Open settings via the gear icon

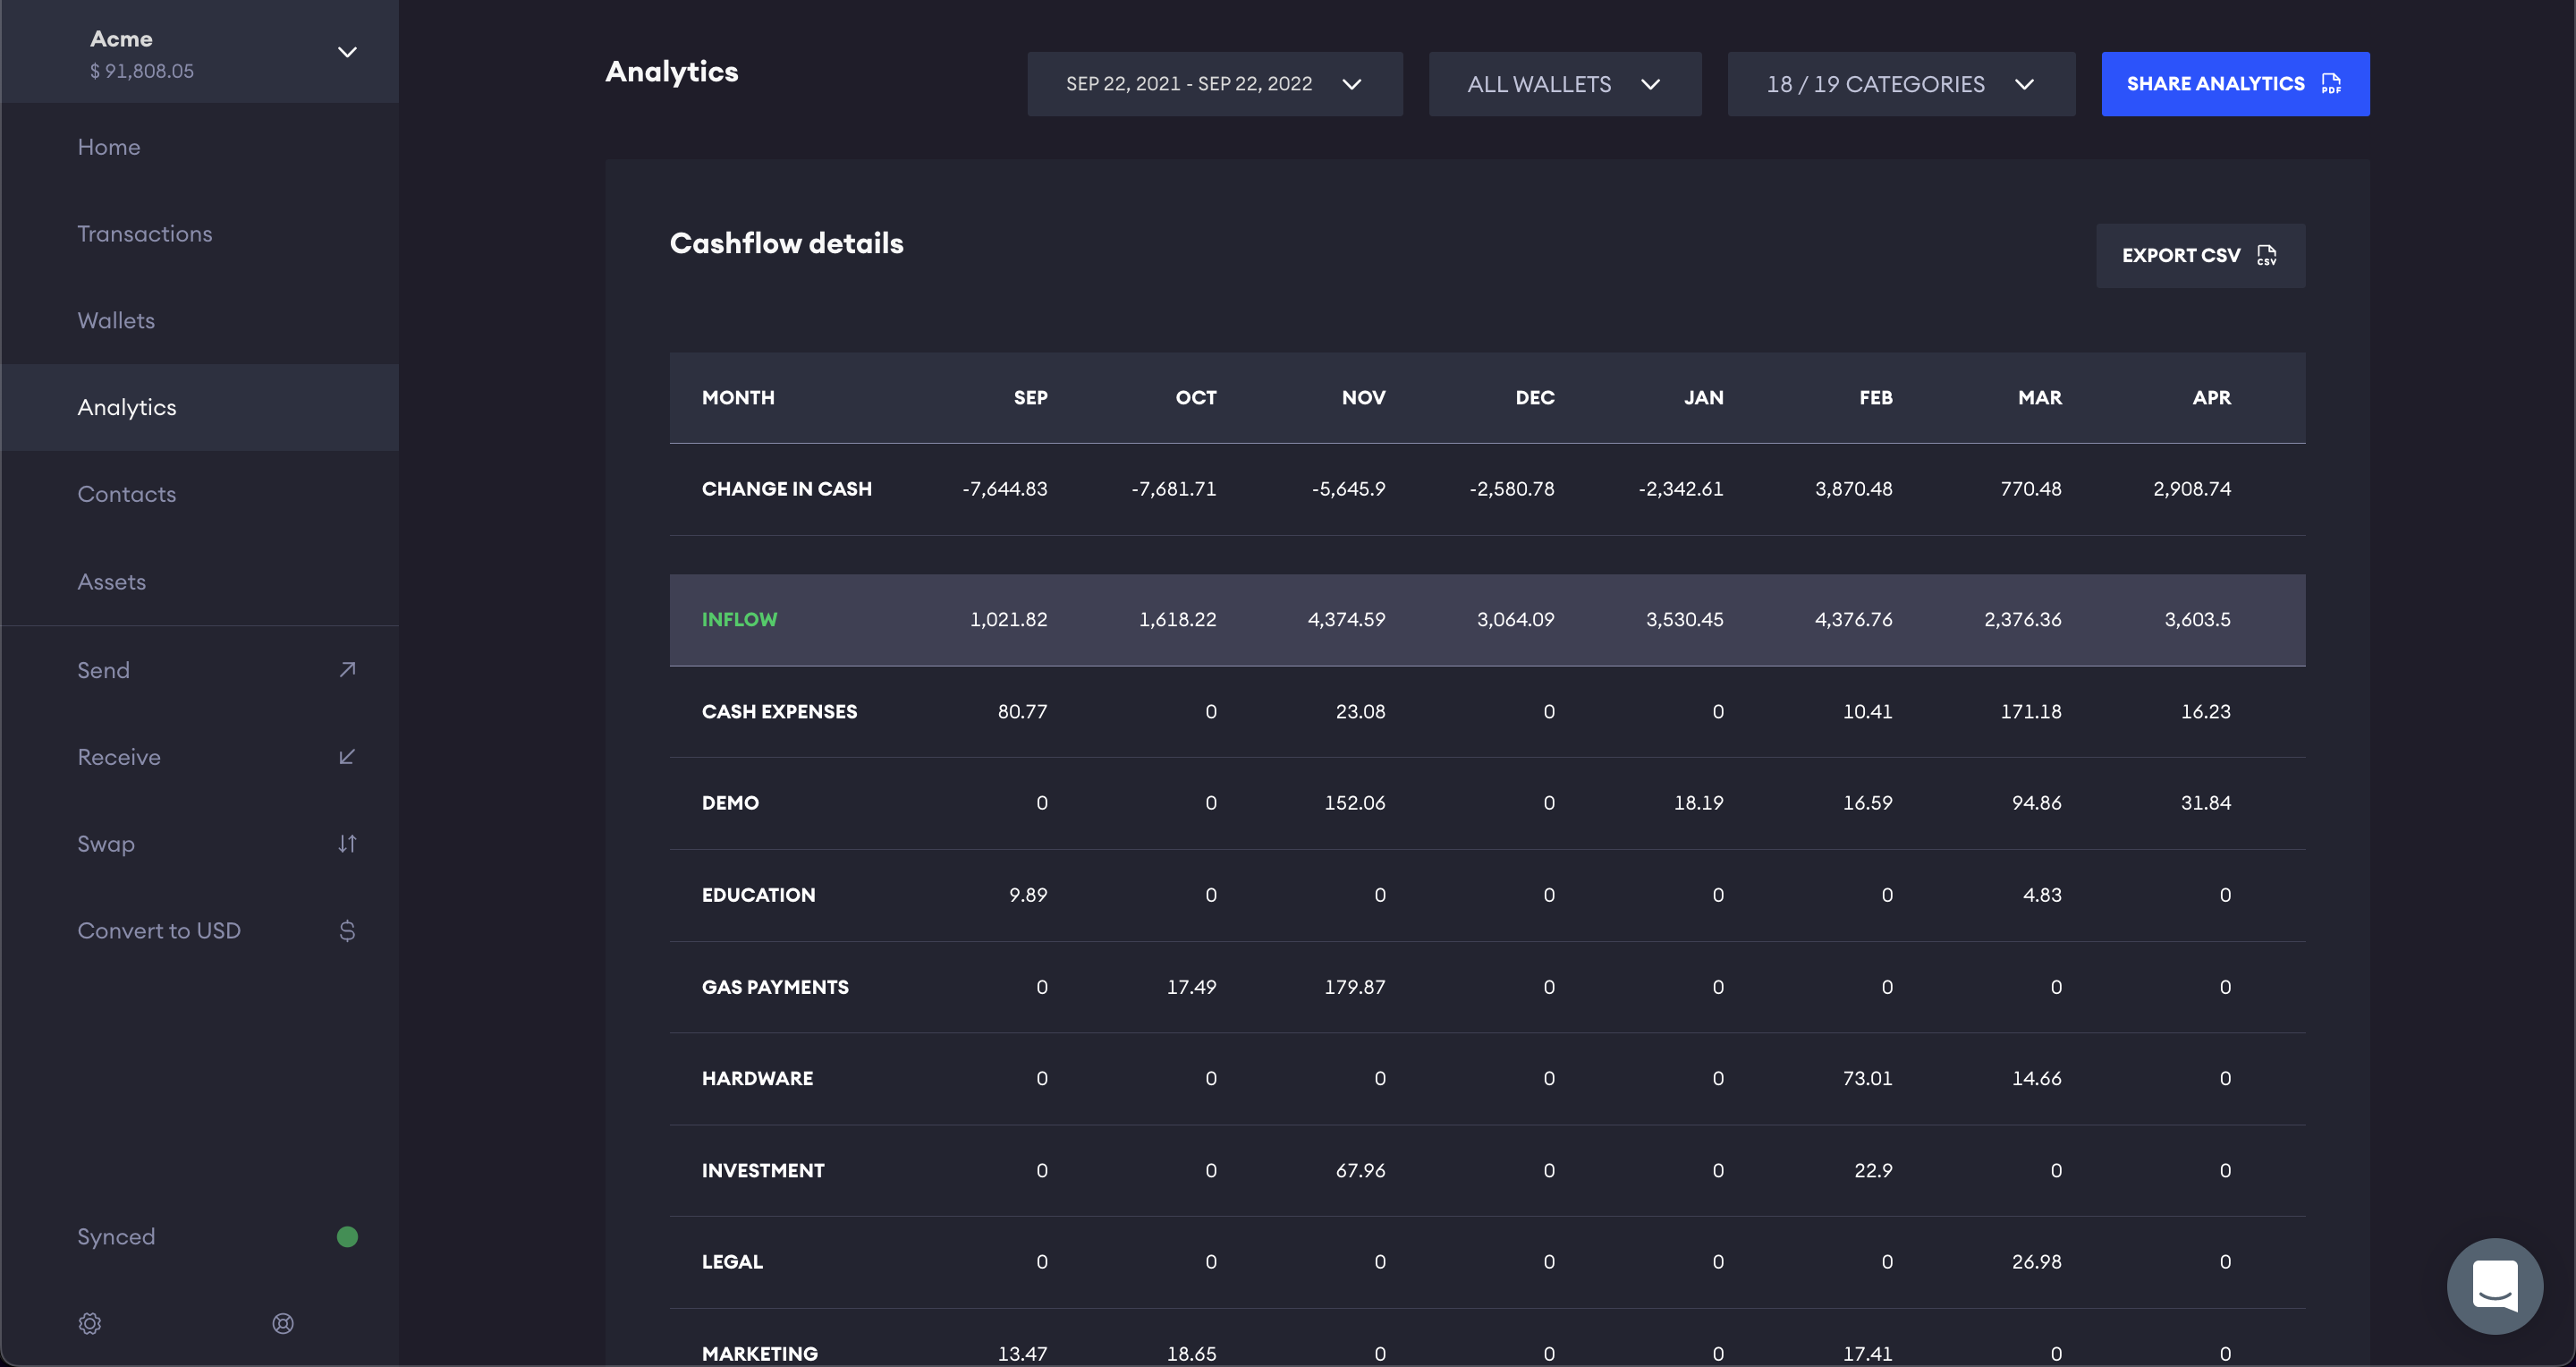pyautogui.click(x=90, y=1323)
